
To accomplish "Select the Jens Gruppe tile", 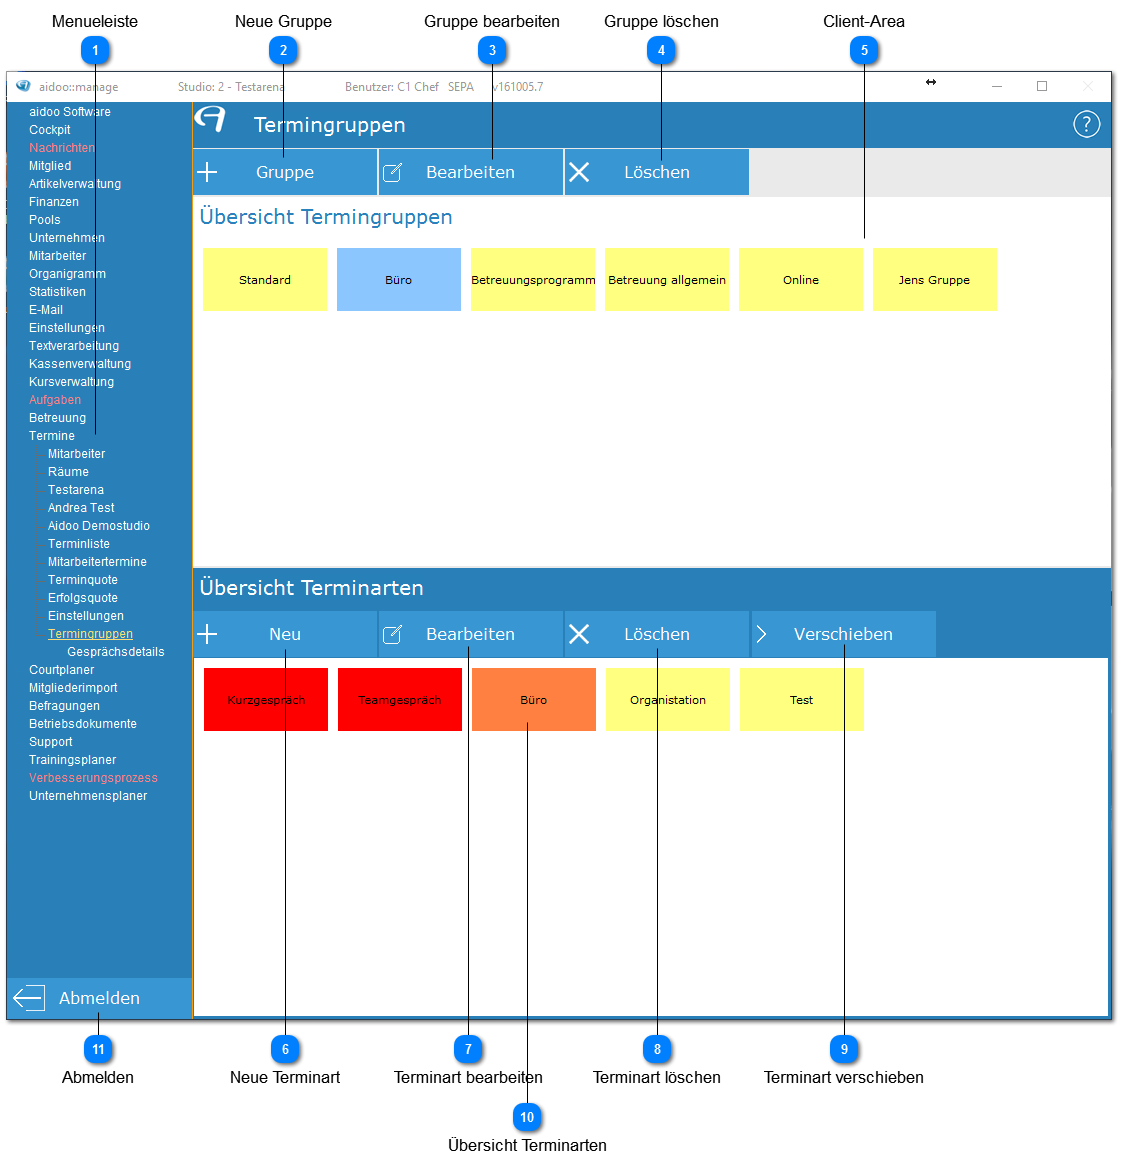I will coord(934,280).
